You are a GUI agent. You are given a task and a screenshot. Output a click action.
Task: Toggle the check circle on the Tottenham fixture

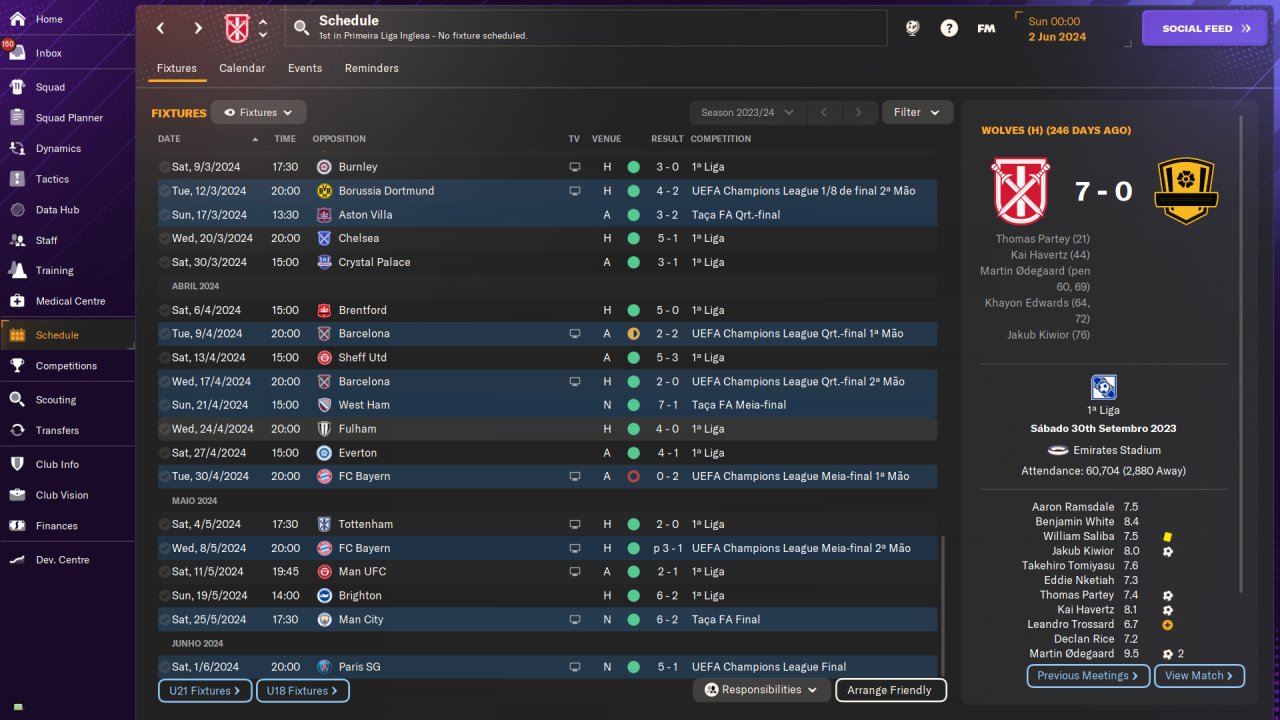tap(164, 524)
